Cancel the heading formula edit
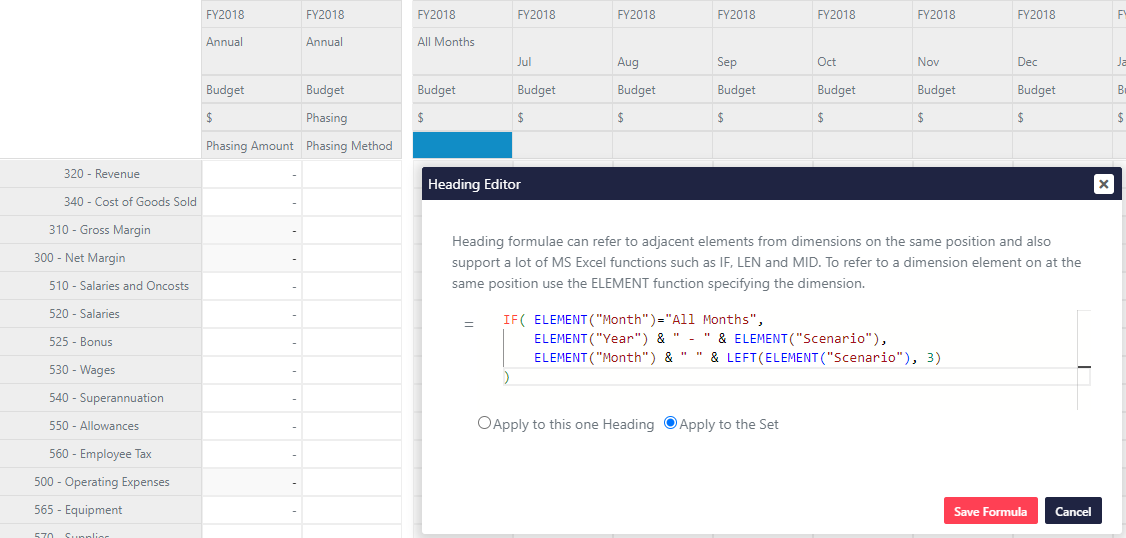 (x=1073, y=511)
